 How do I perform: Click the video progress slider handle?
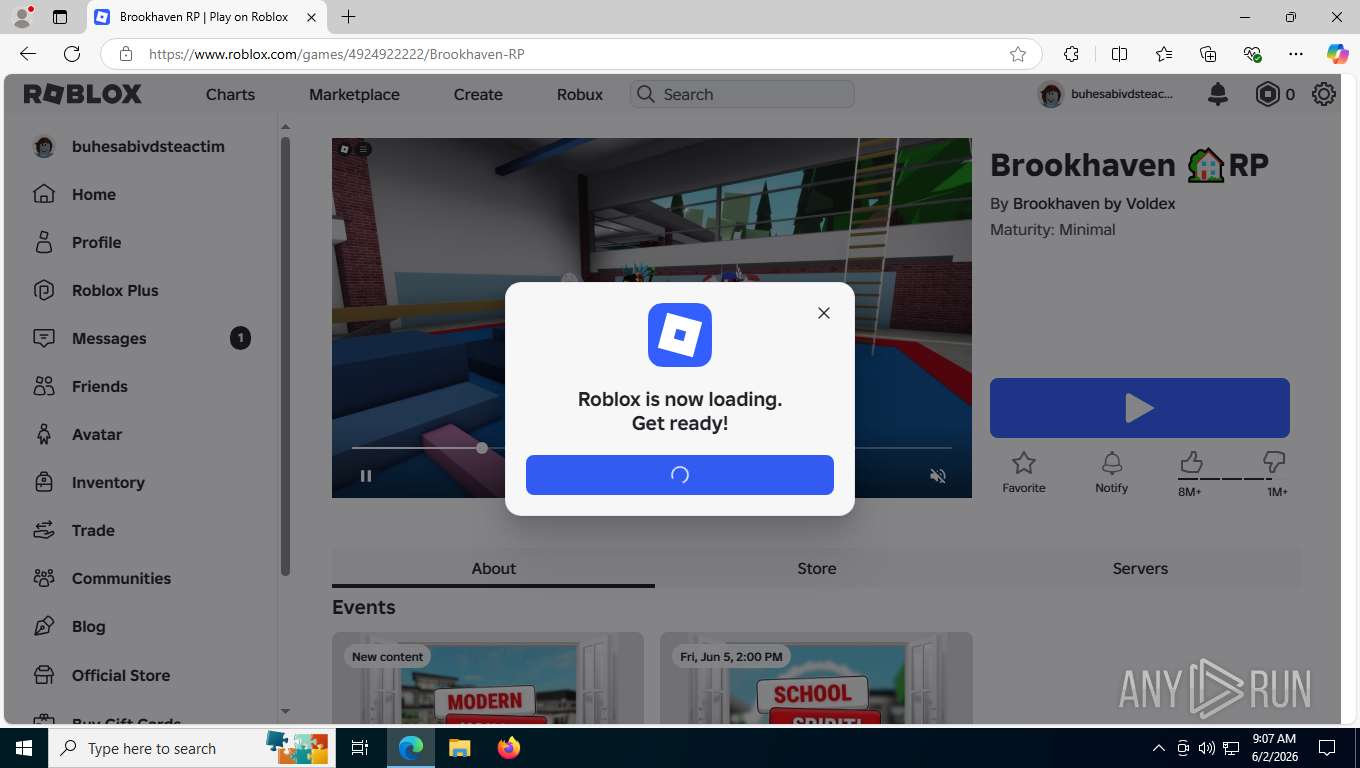[482, 448]
